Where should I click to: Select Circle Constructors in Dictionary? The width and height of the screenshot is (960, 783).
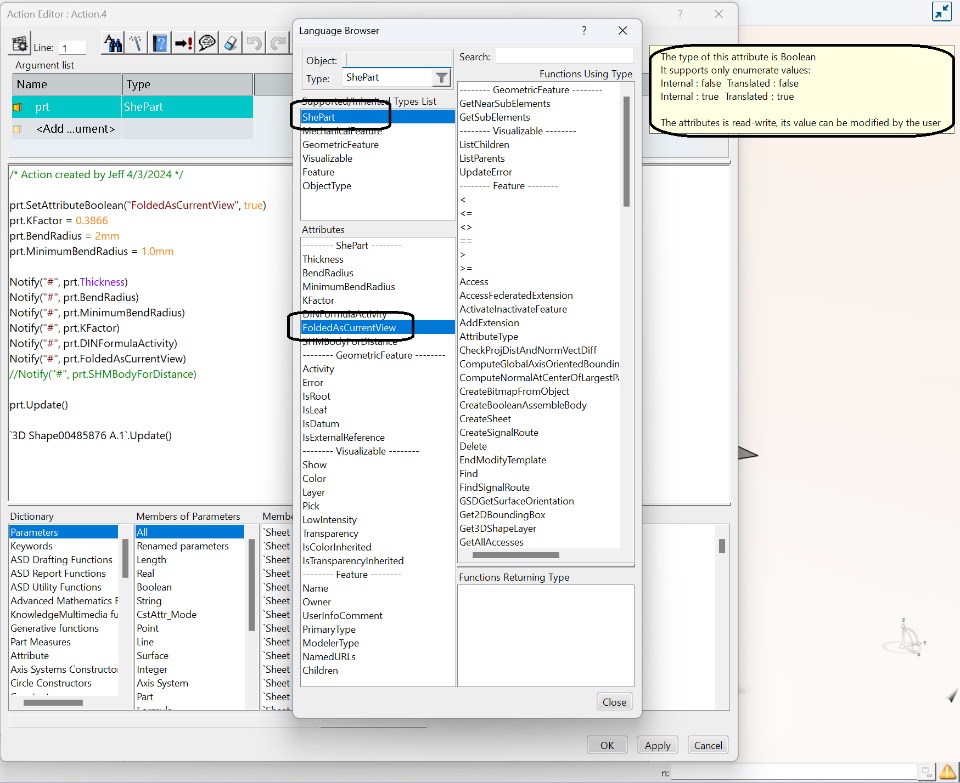pyautogui.click(x=51, y=683)
